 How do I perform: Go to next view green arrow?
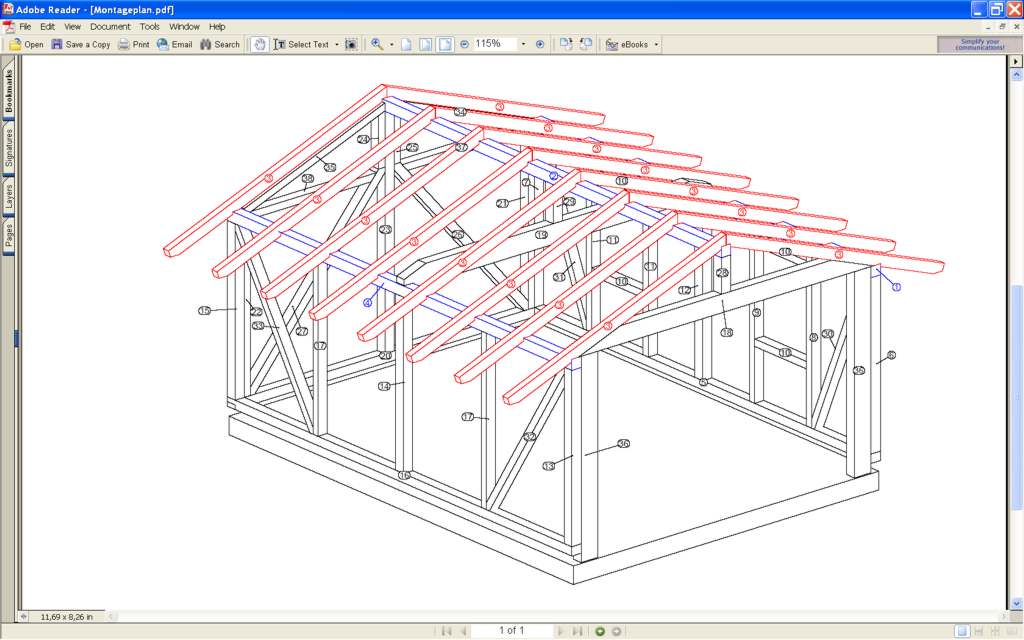(600, 631)
